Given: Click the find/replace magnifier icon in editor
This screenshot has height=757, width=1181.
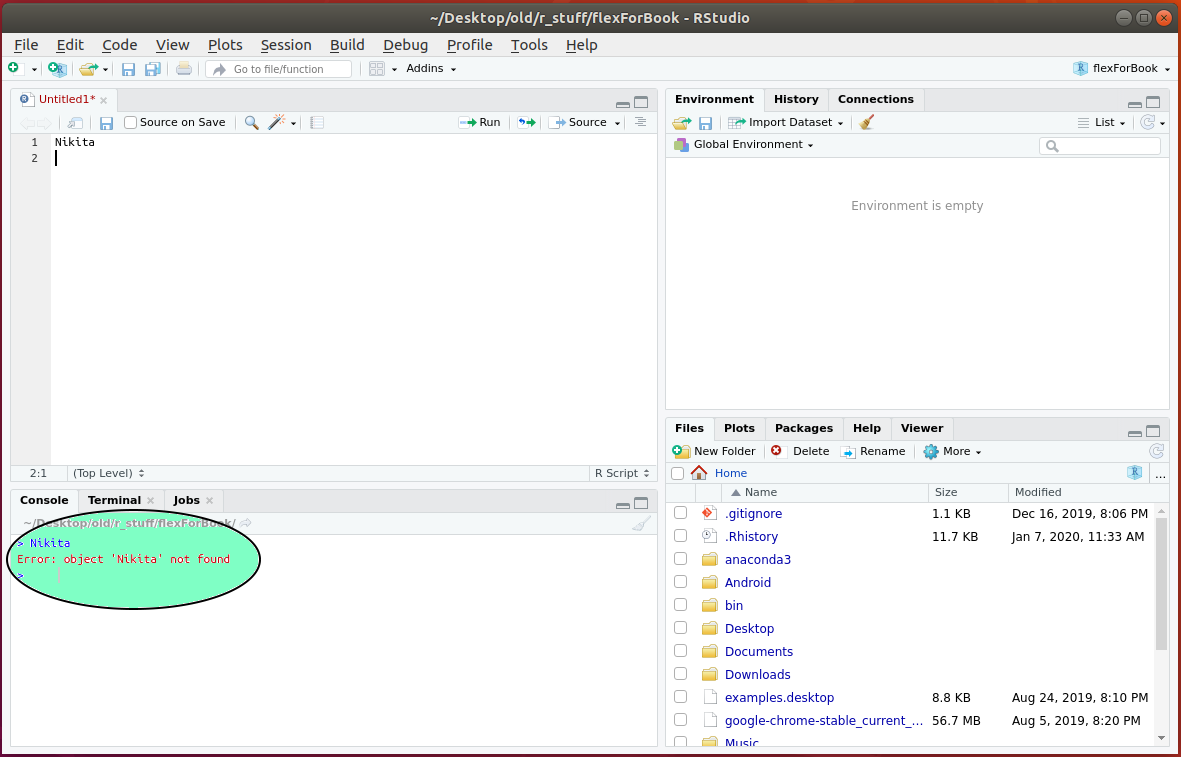Looking at the screenshot, I should [252, 122].
